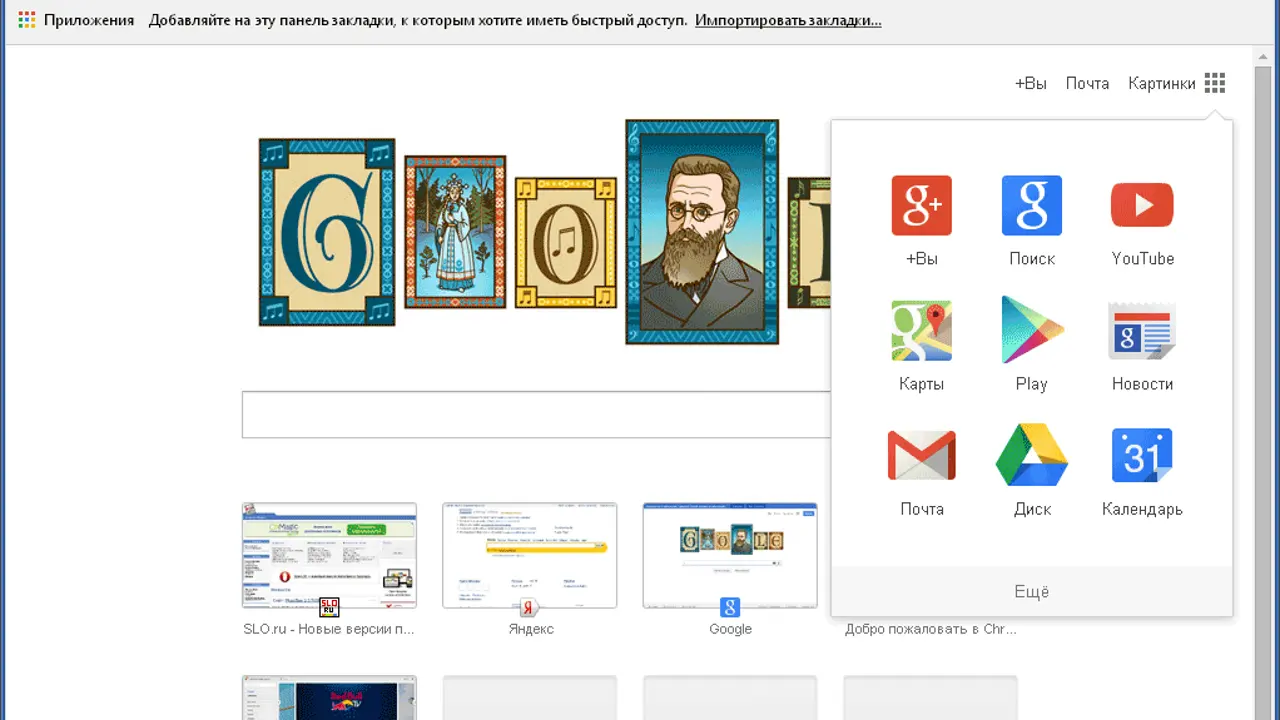Image resolution: width=1280 pixels, height=720 pixels.
Task: Open the SLO.ru most-visited thumbnail
Action: coord(329,555)
